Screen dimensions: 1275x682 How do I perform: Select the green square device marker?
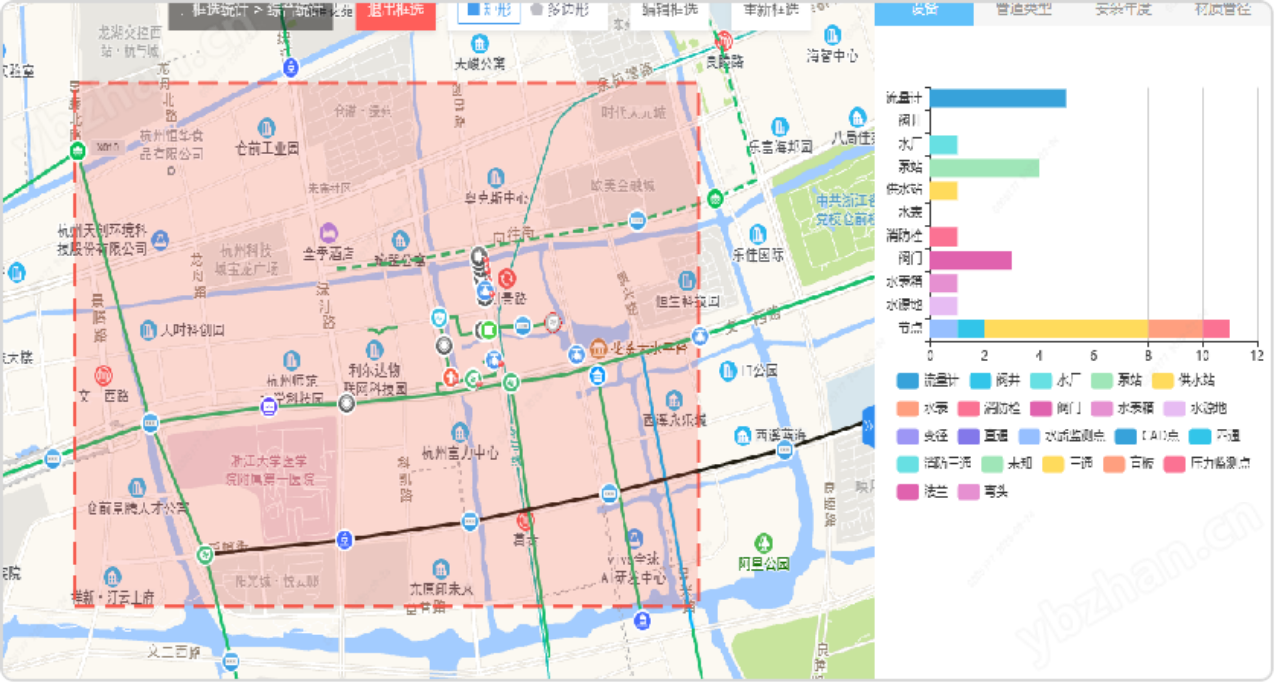(489, 330)
